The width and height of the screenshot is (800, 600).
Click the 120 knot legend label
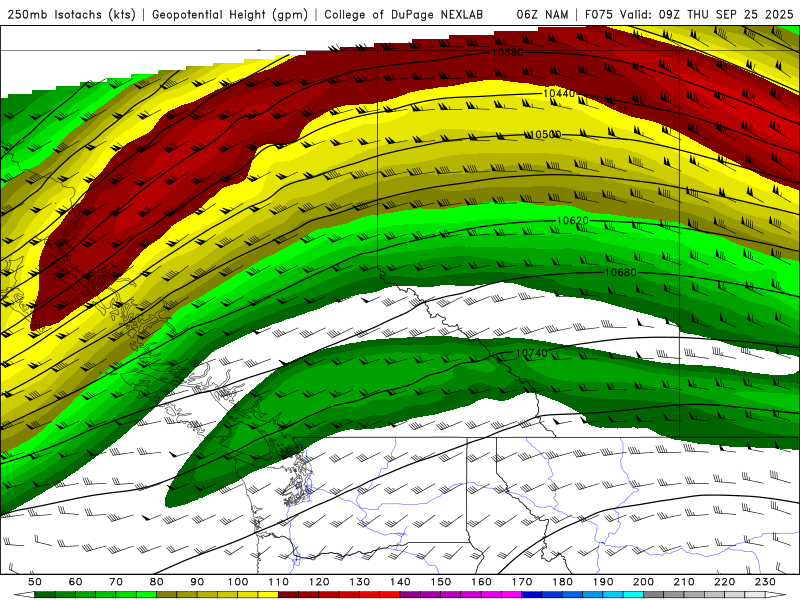click(319, 582)
